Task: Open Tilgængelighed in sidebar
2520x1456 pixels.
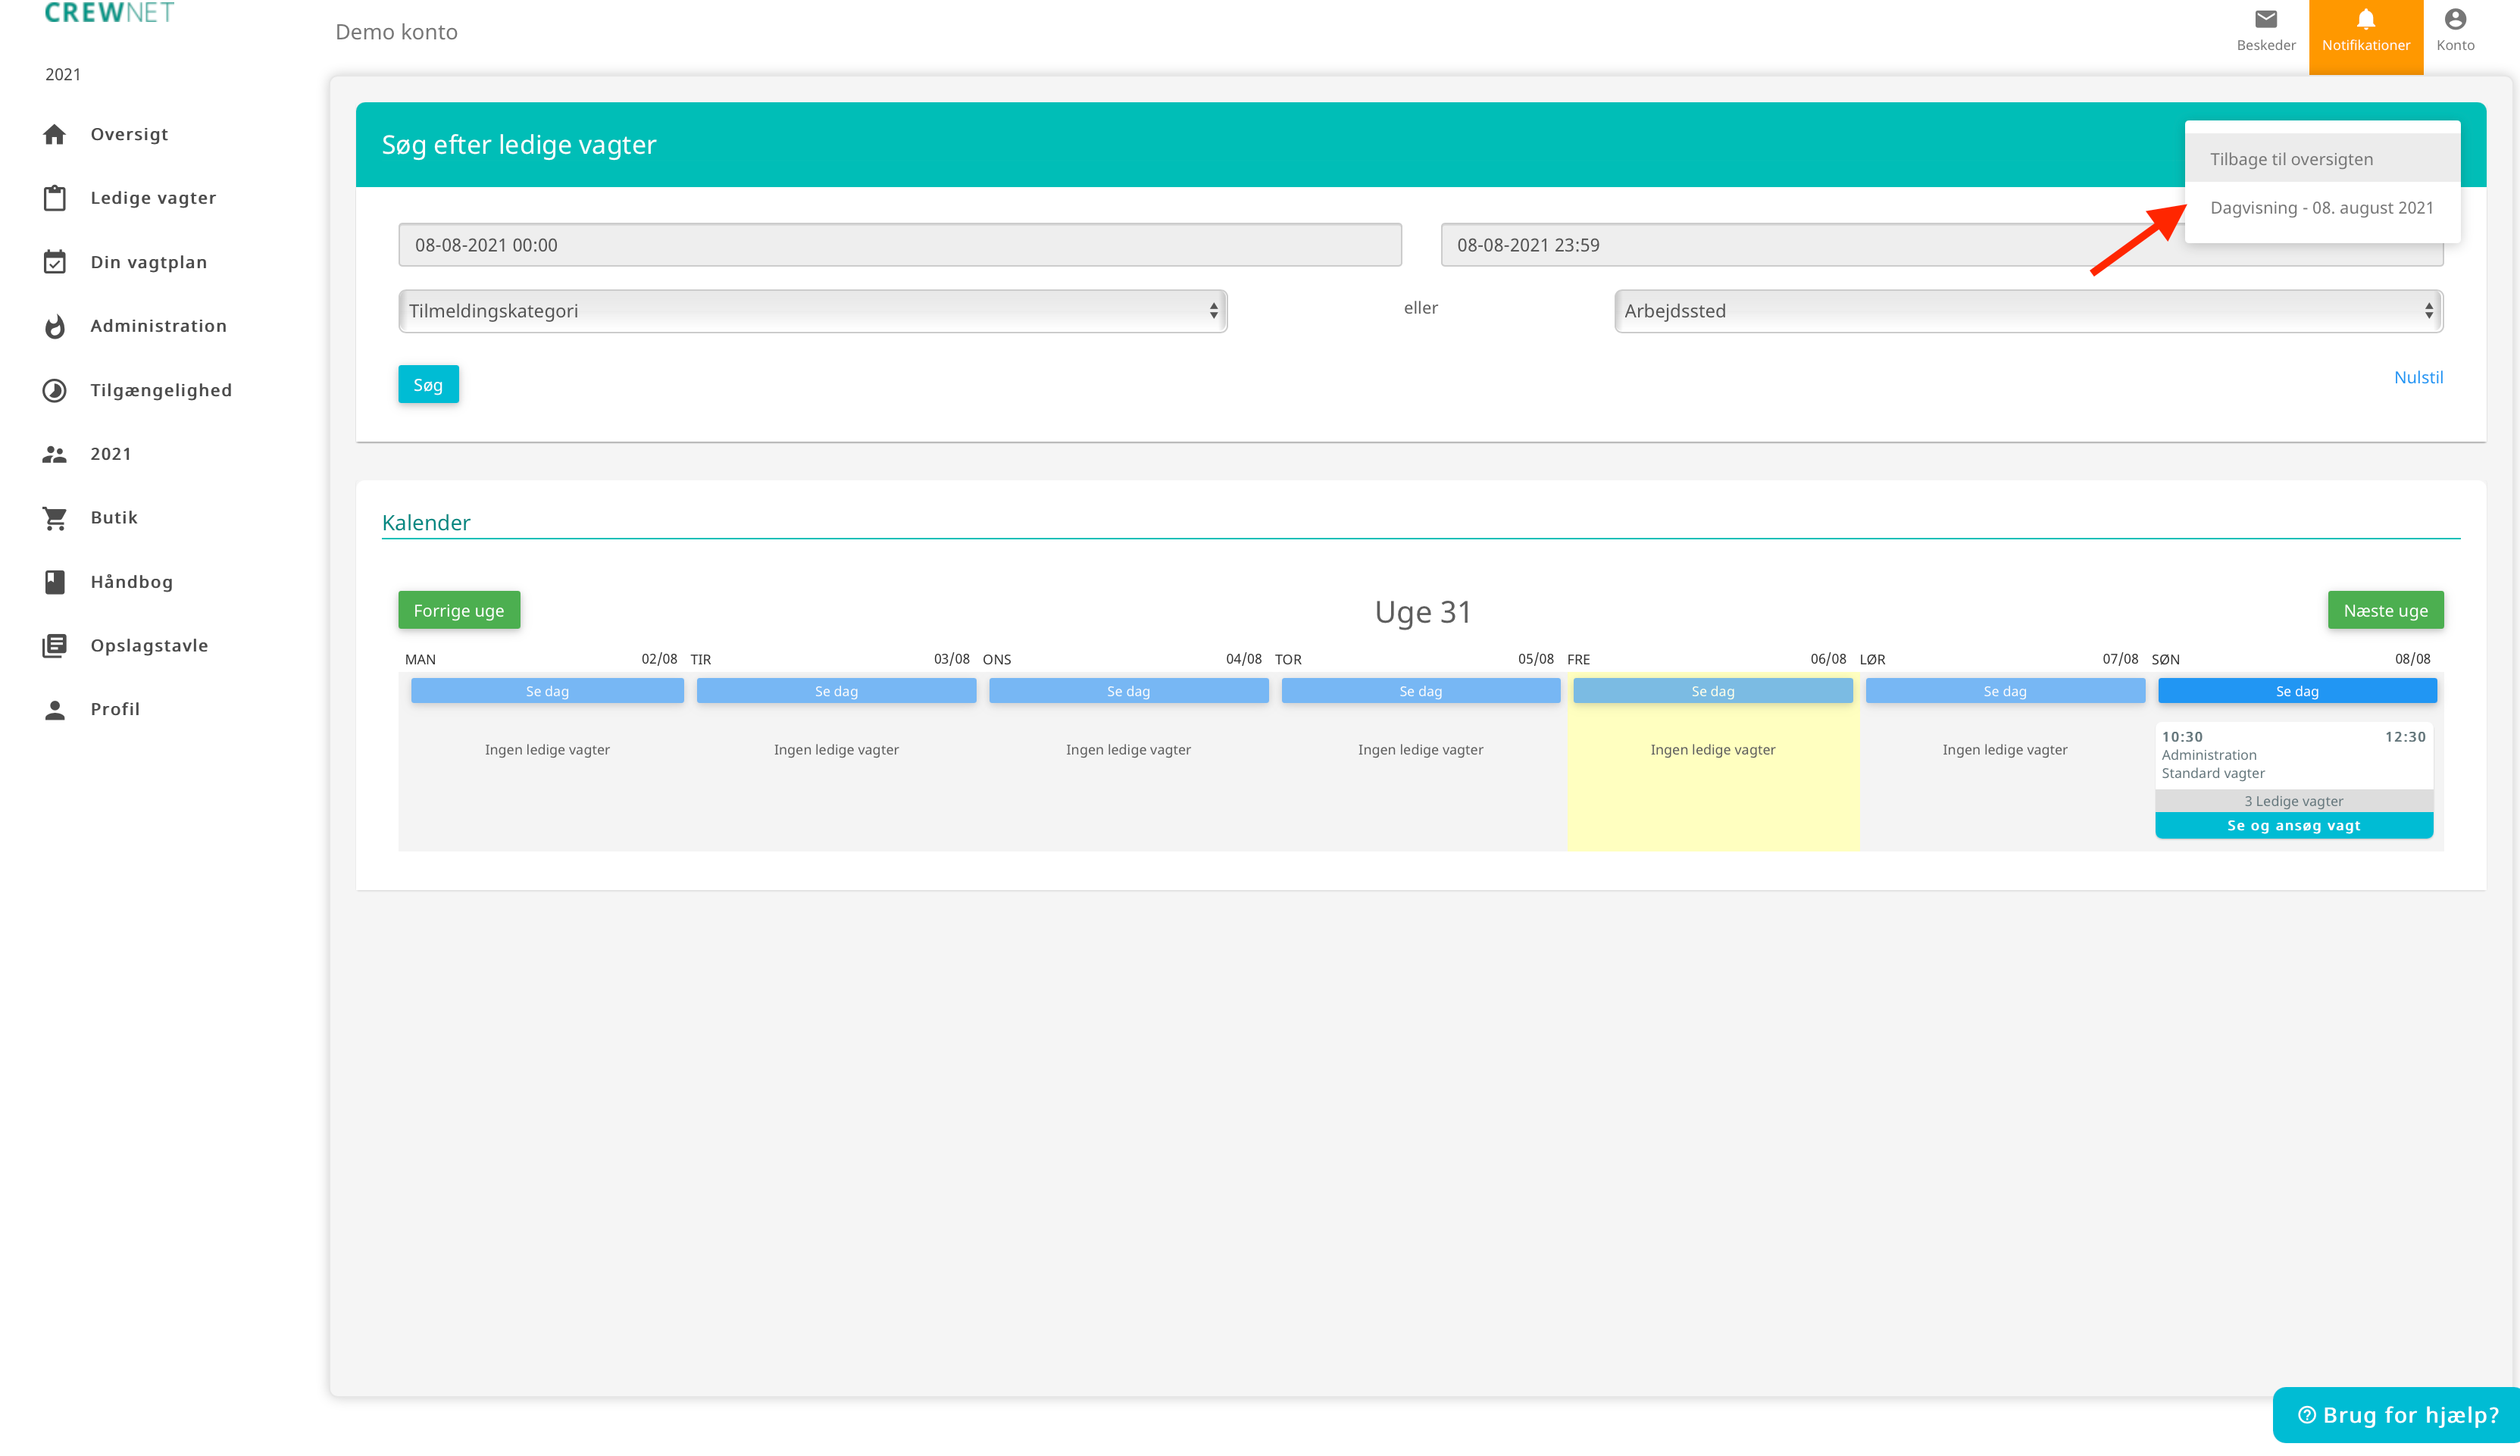Action: (161, 390)
